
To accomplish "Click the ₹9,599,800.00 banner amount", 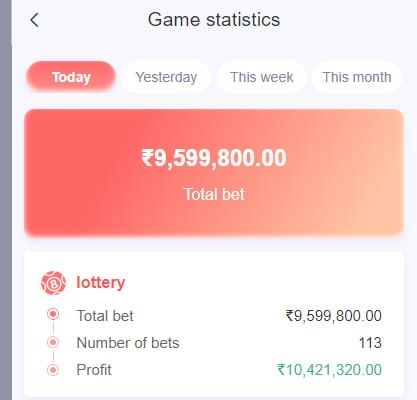I will click(x=214, y=158).
